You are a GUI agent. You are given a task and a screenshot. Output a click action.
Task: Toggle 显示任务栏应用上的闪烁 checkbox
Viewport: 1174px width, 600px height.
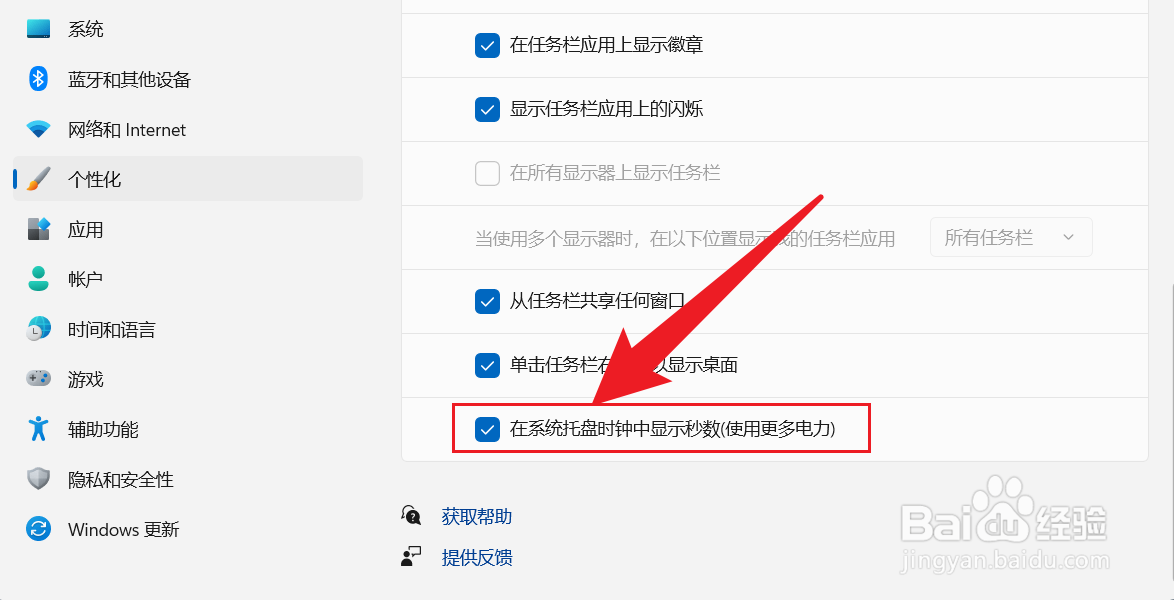(x=487, y=109)
